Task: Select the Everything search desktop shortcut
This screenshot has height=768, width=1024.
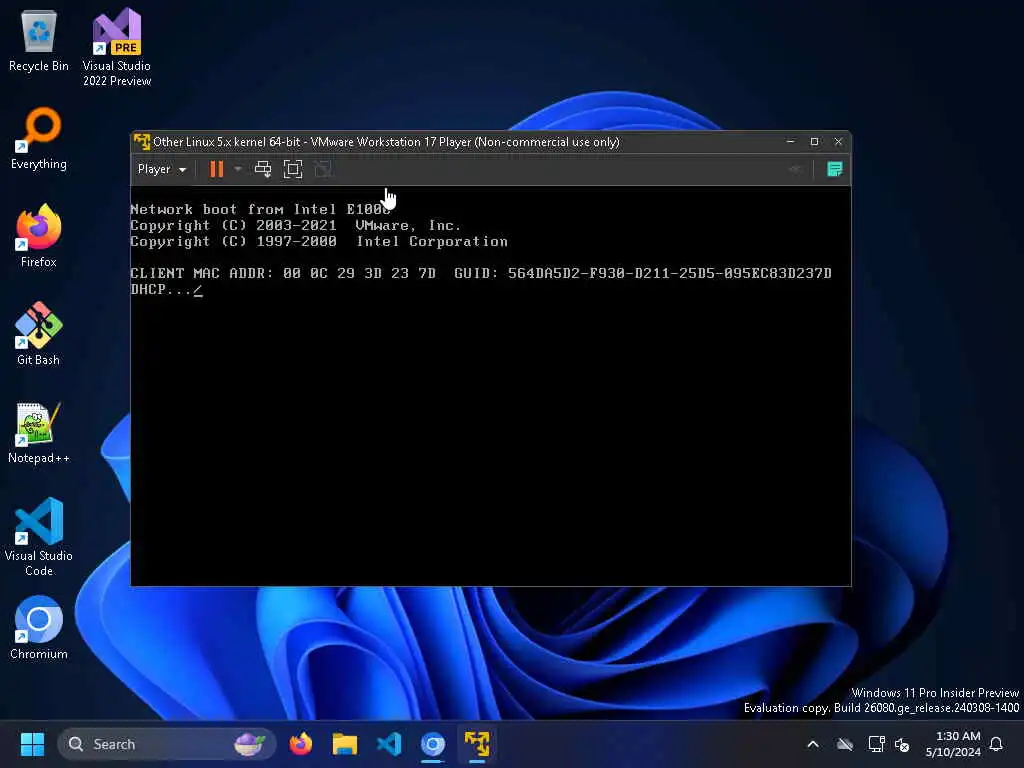Action: click(x=39, y=138)
